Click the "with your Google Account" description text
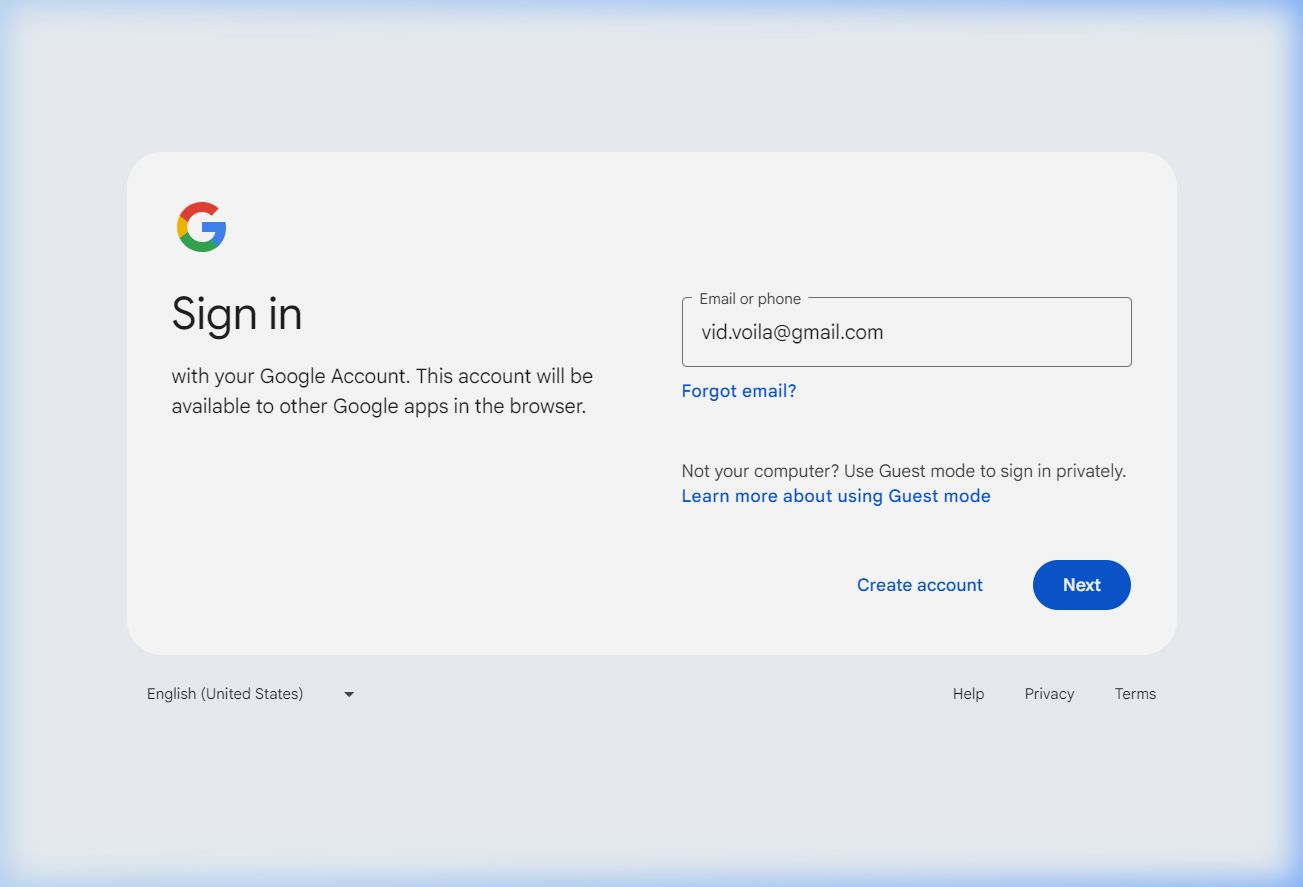The width and height of the screenshot is (1303, 887). click(381, 377)
